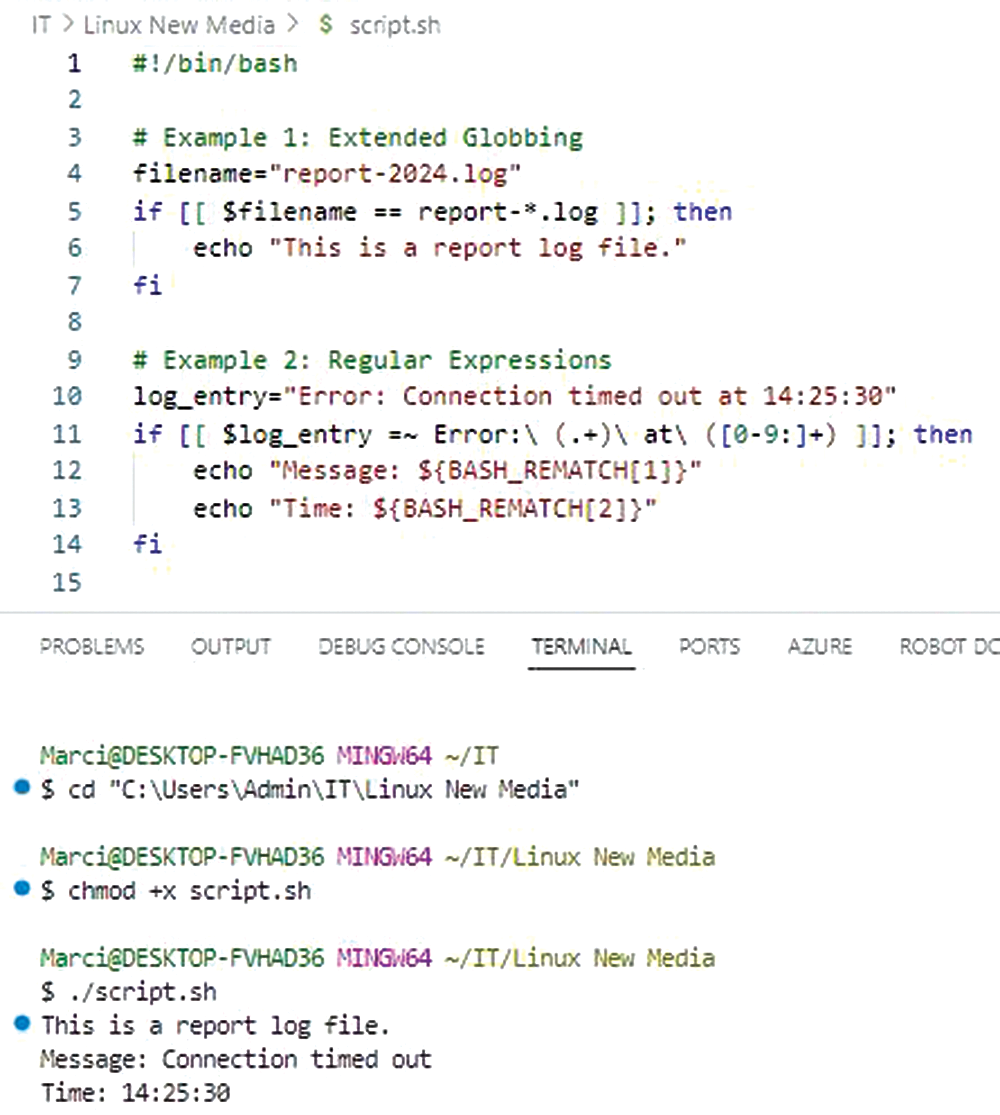
Task: Click line number 1 in the gutter
Action: [x=75, y=63]
